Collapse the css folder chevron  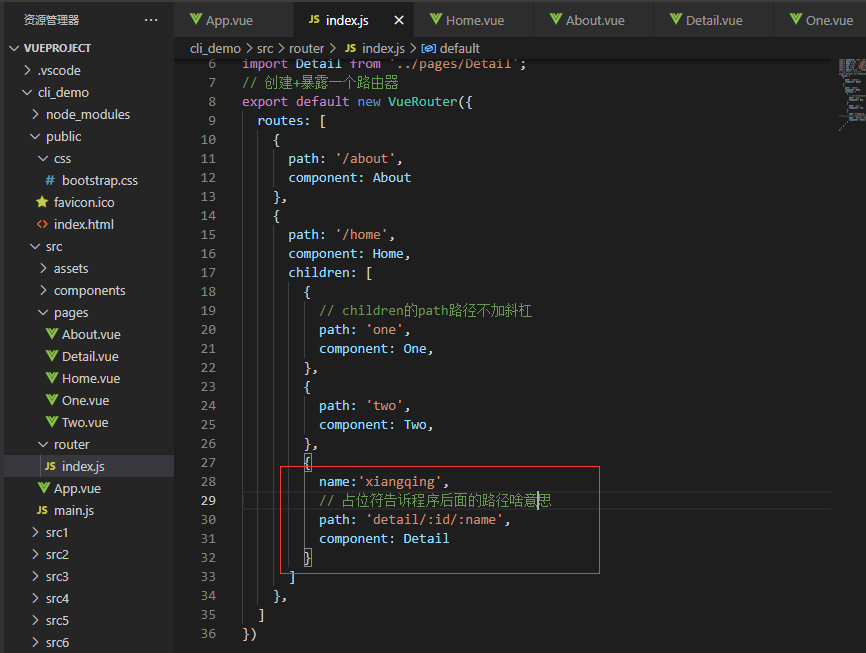[44, 159]
